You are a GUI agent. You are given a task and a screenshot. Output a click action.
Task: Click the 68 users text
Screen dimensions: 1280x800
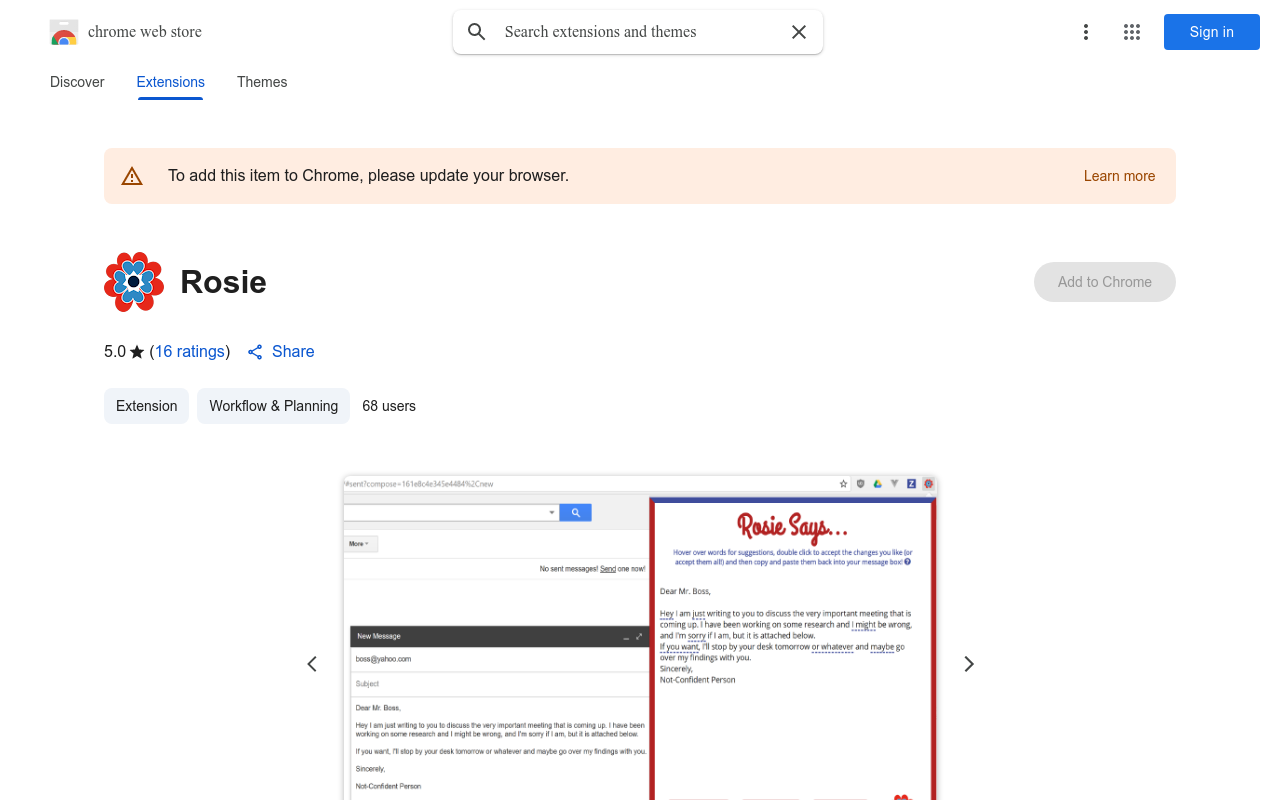389,406
